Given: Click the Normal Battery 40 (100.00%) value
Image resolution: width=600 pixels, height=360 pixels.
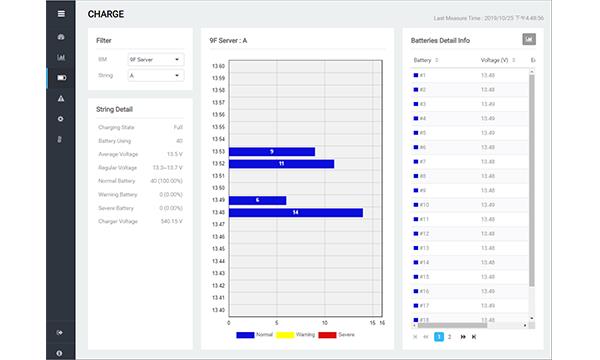Looking at the screenshot, I should tap(166, 181).
